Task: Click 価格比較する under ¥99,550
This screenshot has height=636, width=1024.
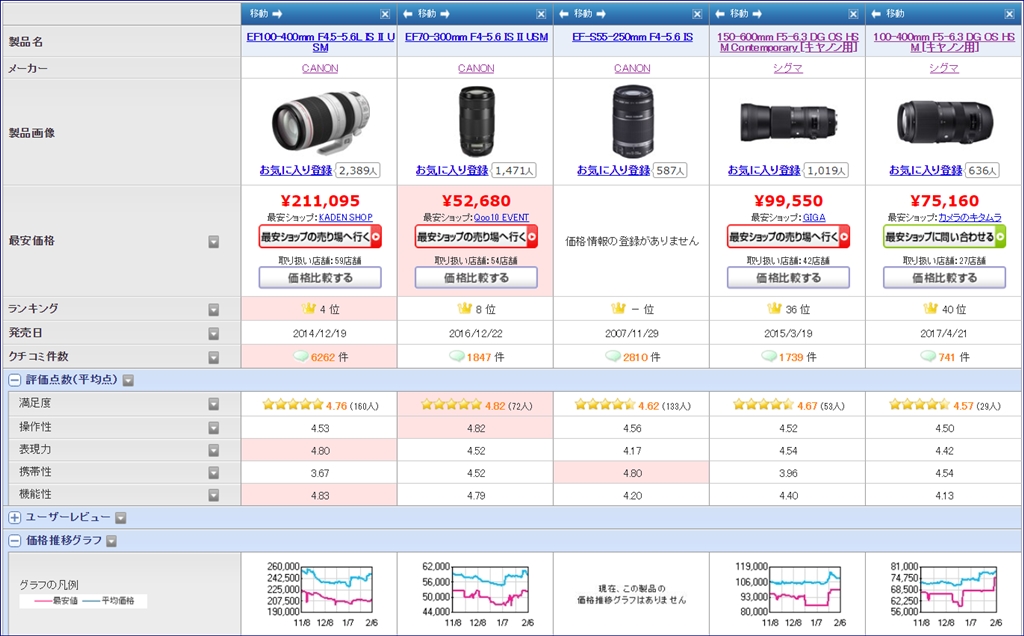Action: [788, 278]
